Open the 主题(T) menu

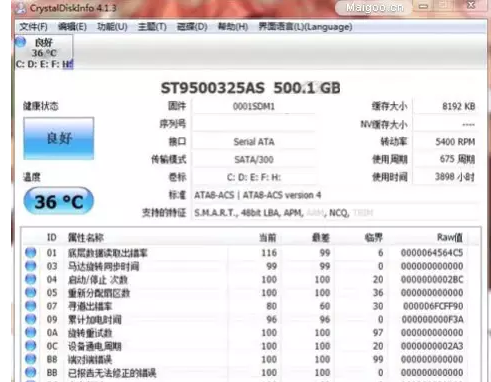point(152,27)
